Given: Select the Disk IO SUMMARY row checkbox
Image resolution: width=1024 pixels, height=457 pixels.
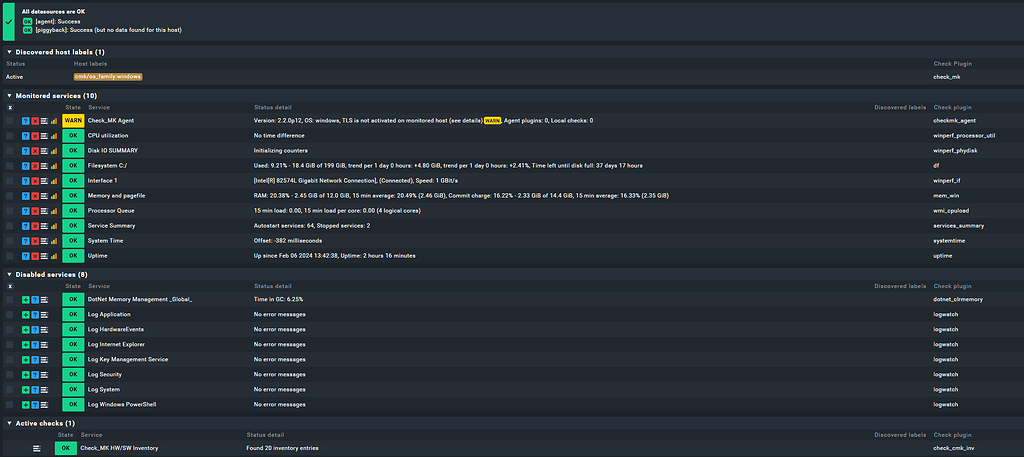Looking at the screenshot, I should 10,150.
